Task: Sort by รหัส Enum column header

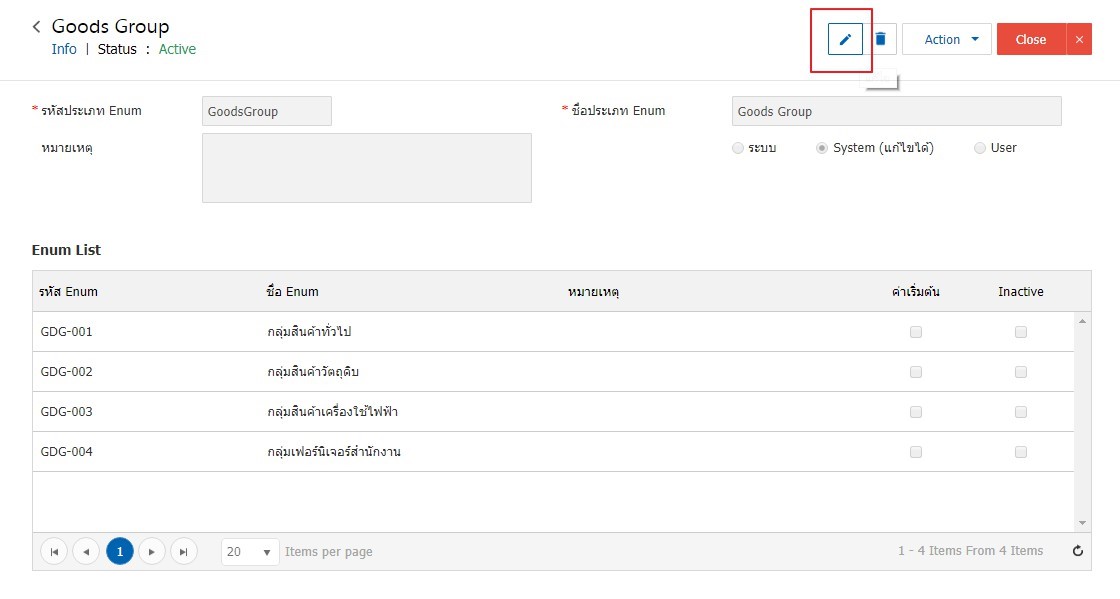Action: pyautogui.click(x=69, y=291)
